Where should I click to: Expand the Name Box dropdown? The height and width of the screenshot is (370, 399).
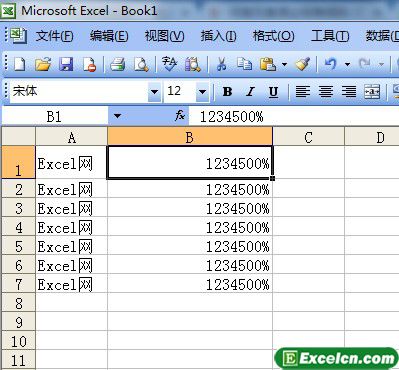(117, 116)
